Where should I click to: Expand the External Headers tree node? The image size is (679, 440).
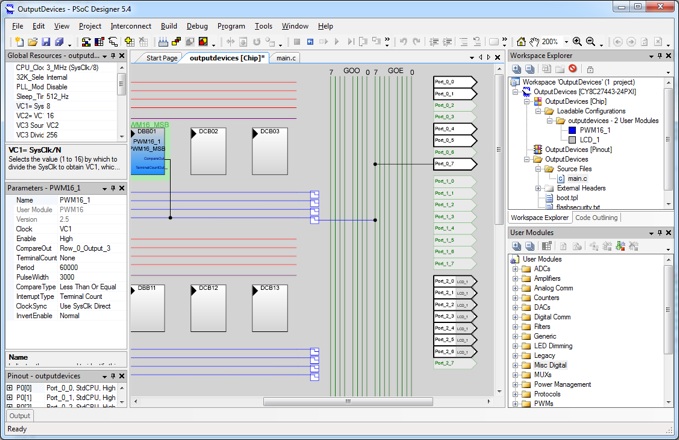pos(538,188)
